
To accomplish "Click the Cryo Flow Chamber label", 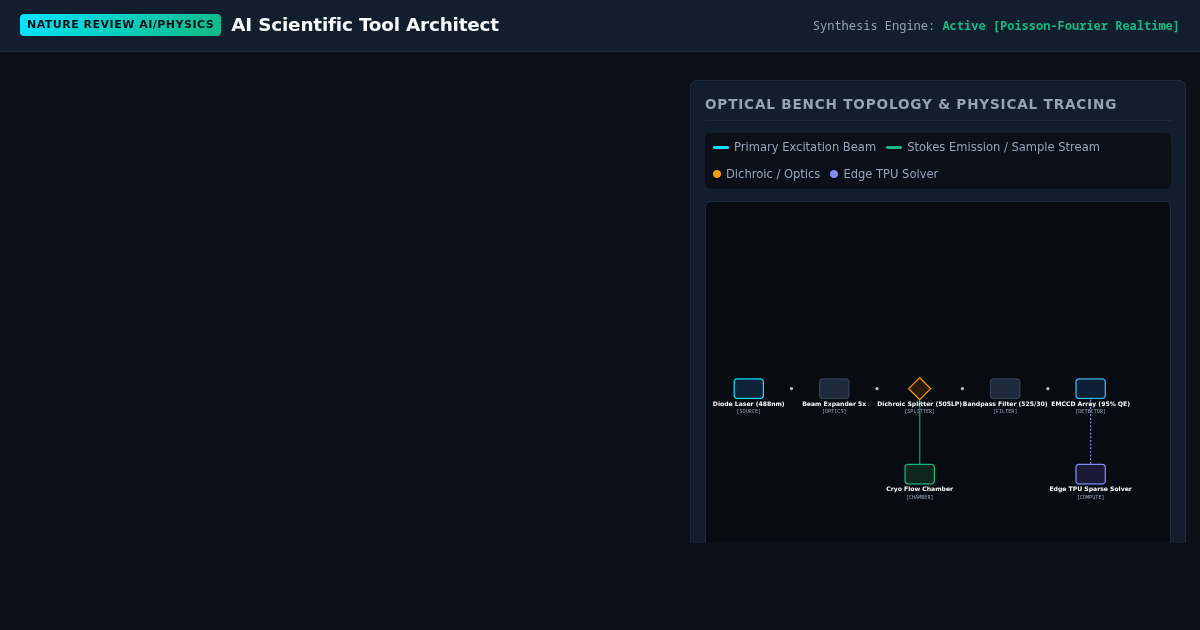I will tap(920, 489).
